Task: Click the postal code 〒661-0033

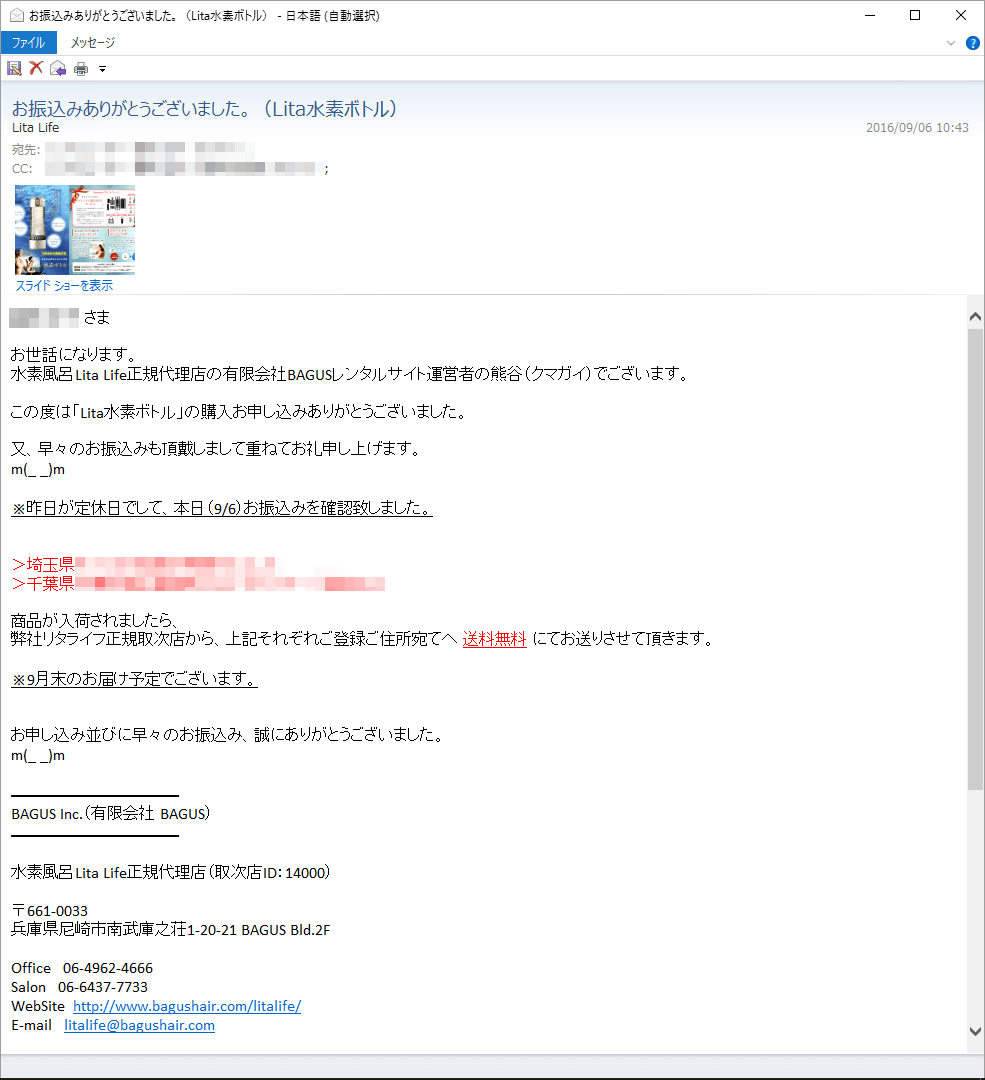Action: pos(50,911)
